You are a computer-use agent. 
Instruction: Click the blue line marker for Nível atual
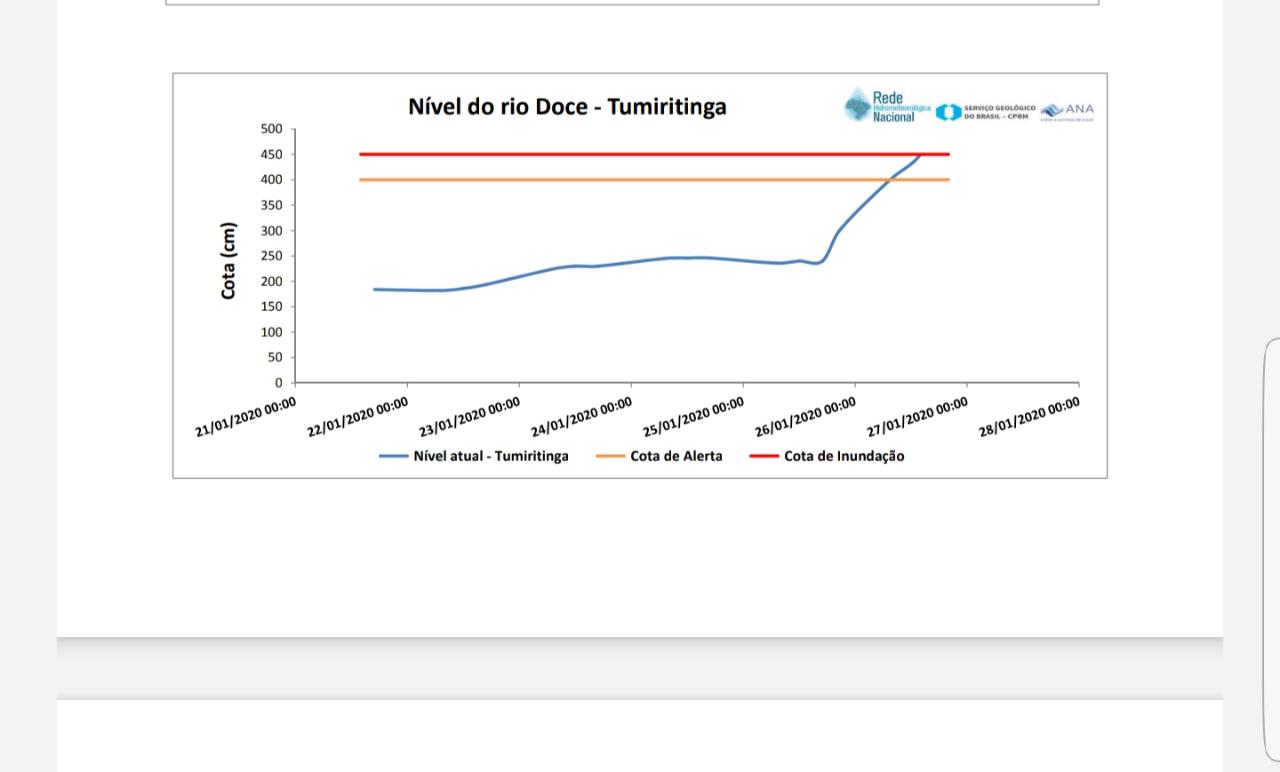coord(392,456)
